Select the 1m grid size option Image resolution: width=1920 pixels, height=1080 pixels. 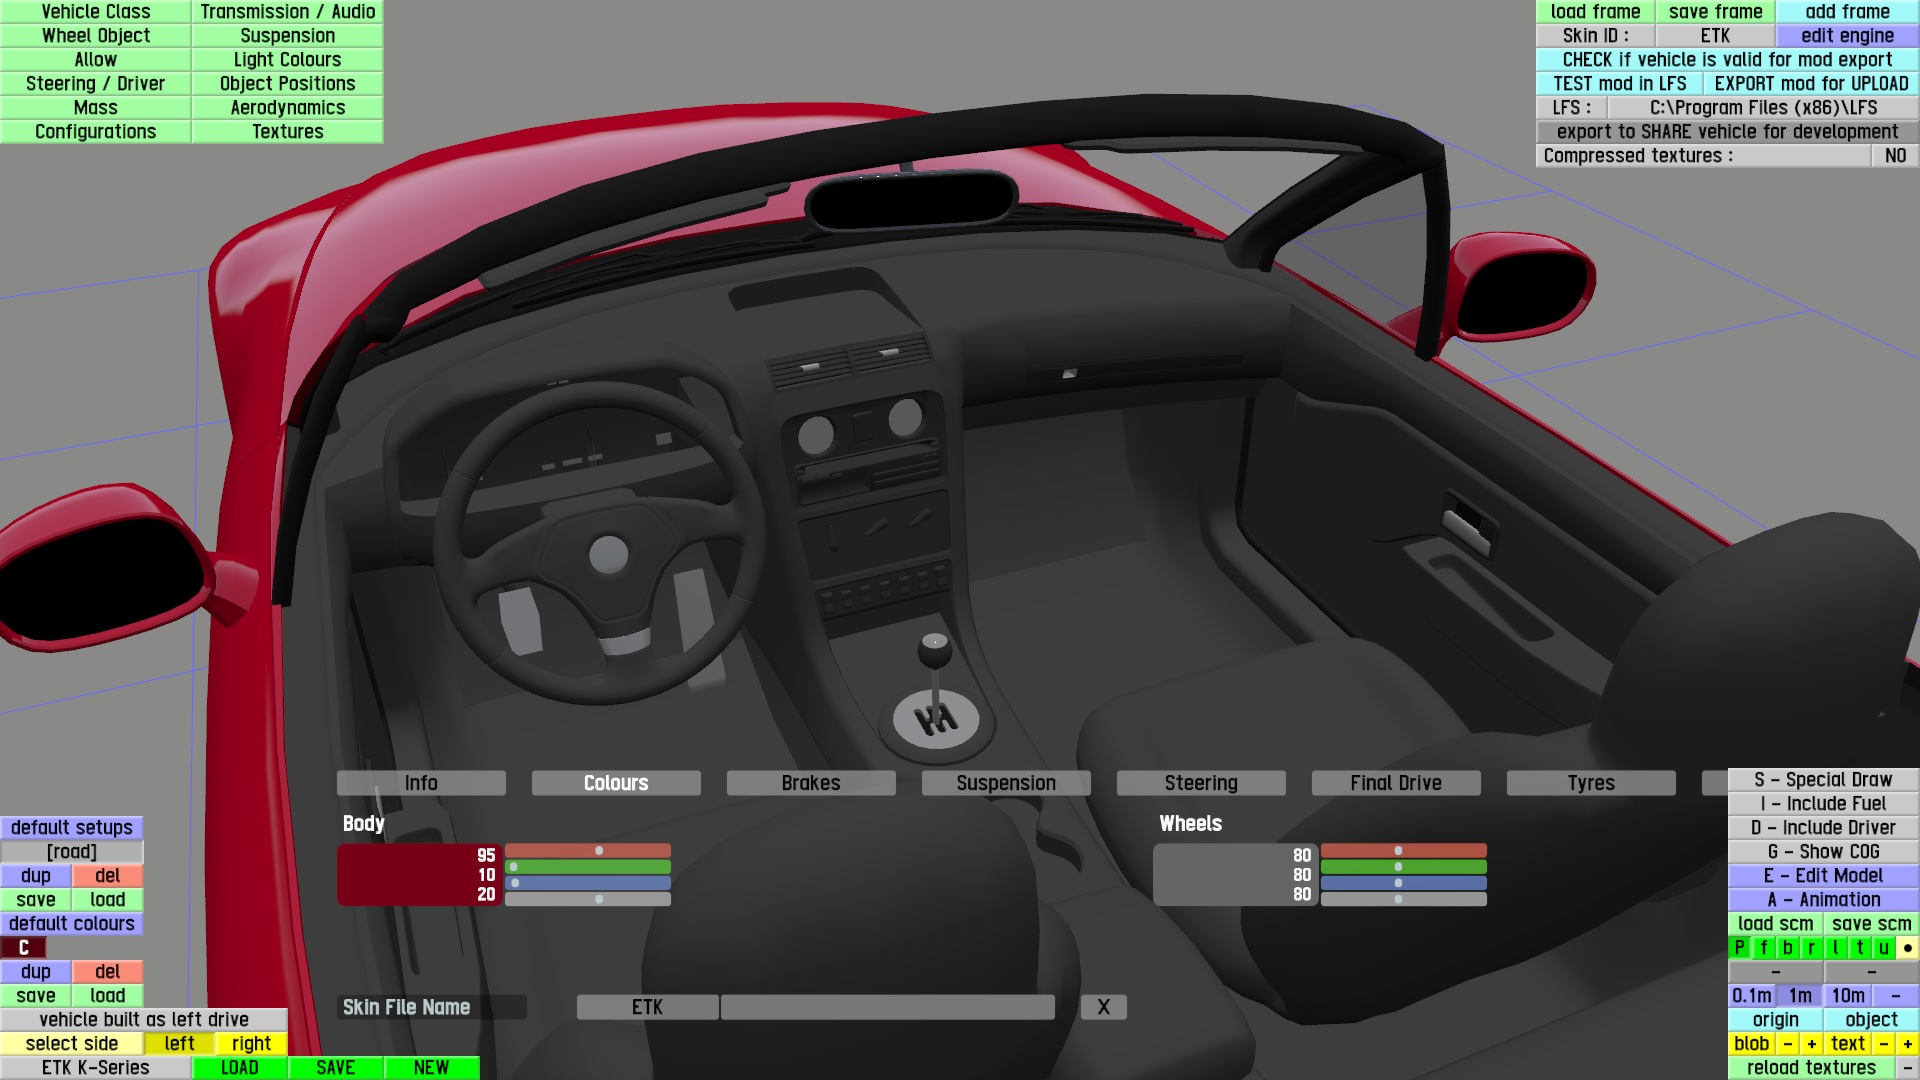1800,996
